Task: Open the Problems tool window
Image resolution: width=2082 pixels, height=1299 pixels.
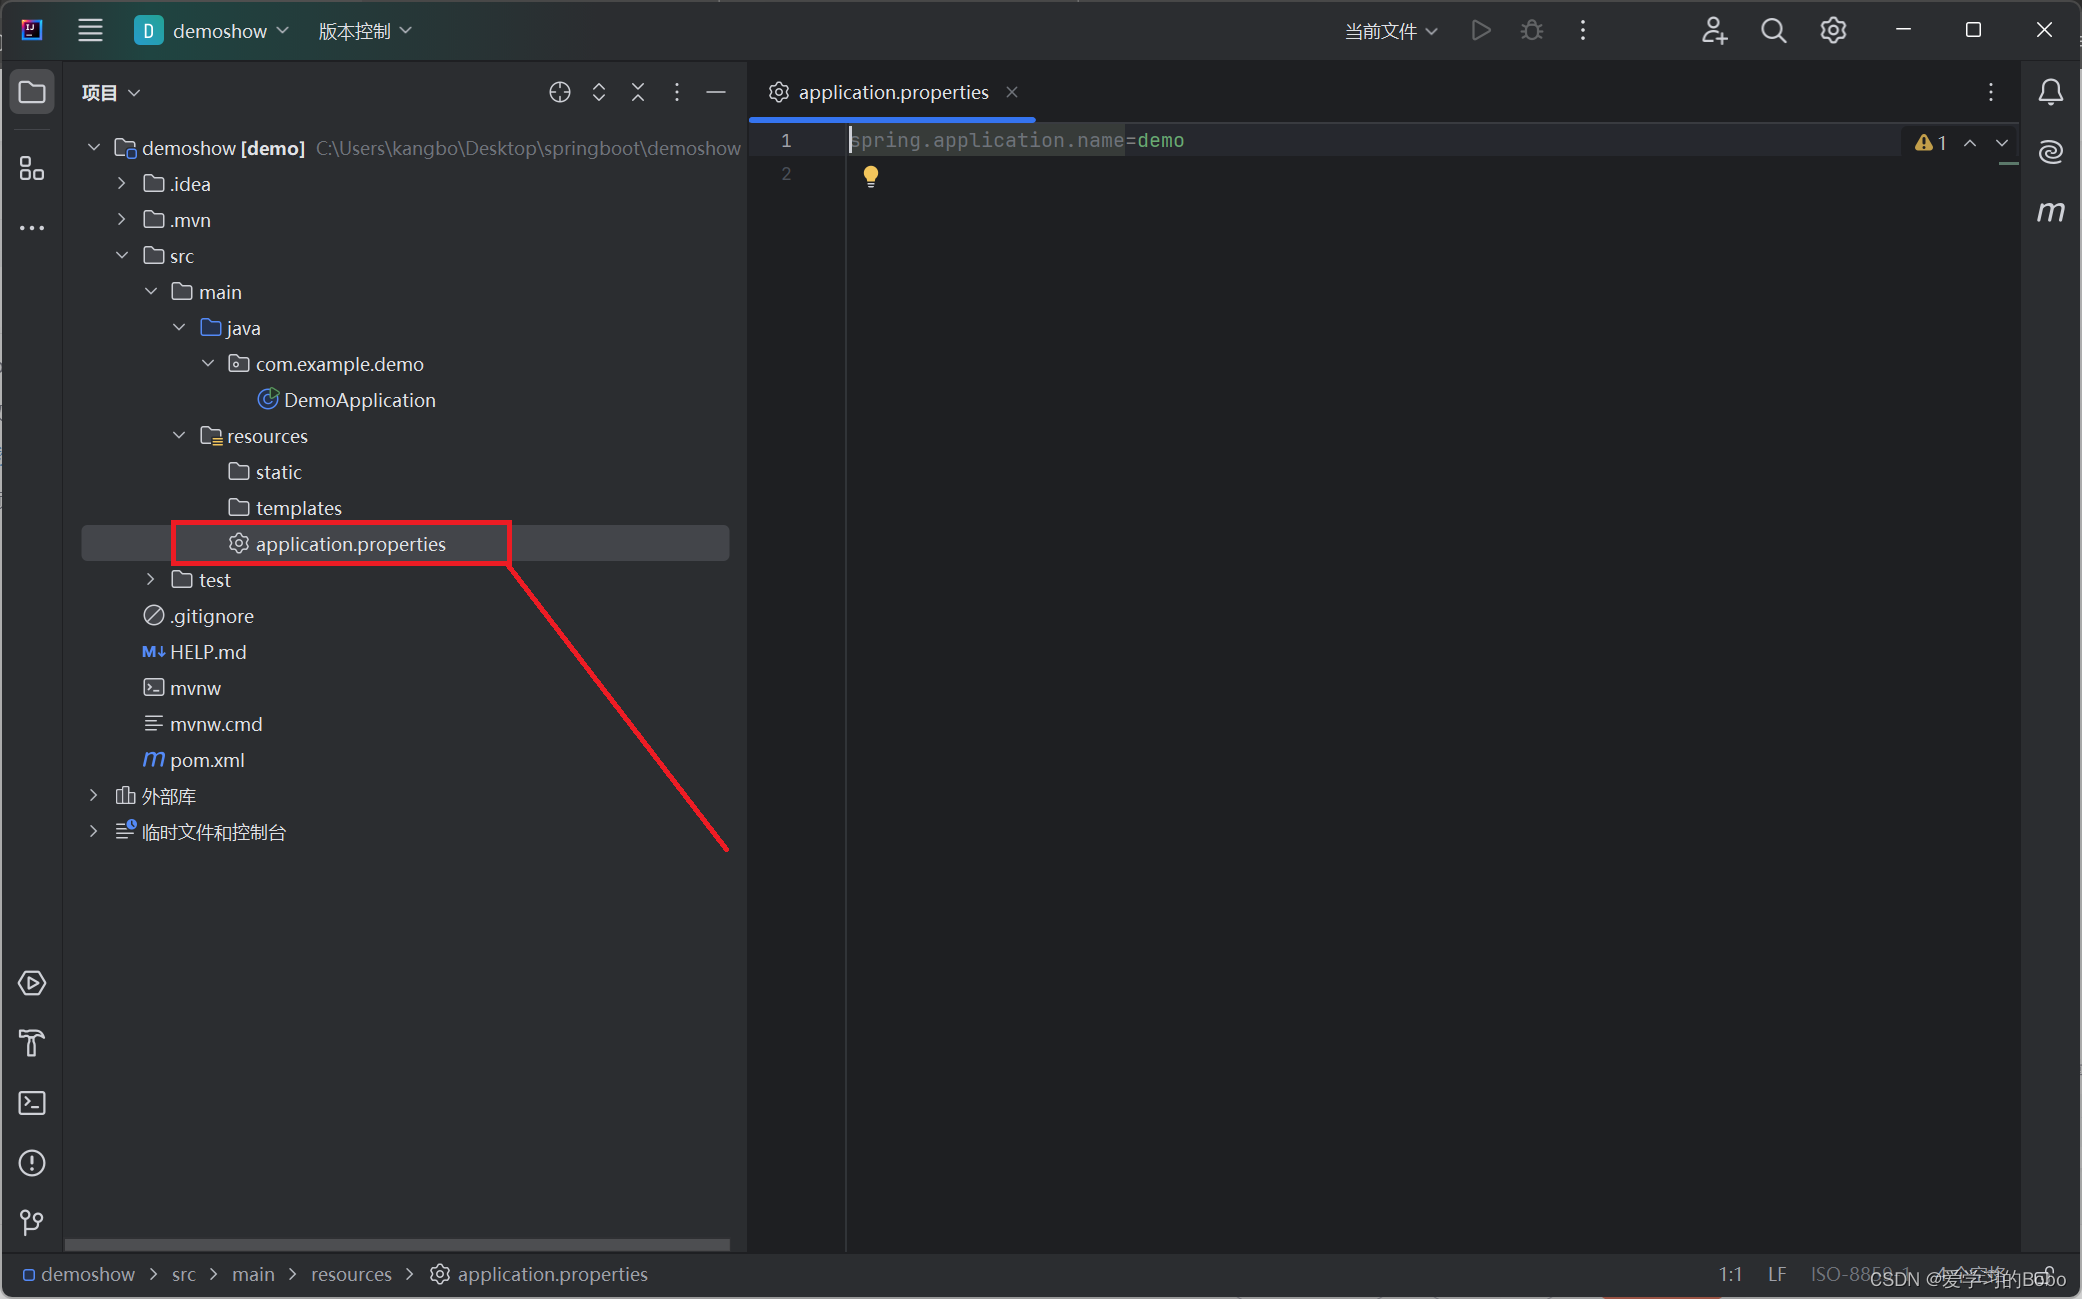Action: tap(32, 1163)
